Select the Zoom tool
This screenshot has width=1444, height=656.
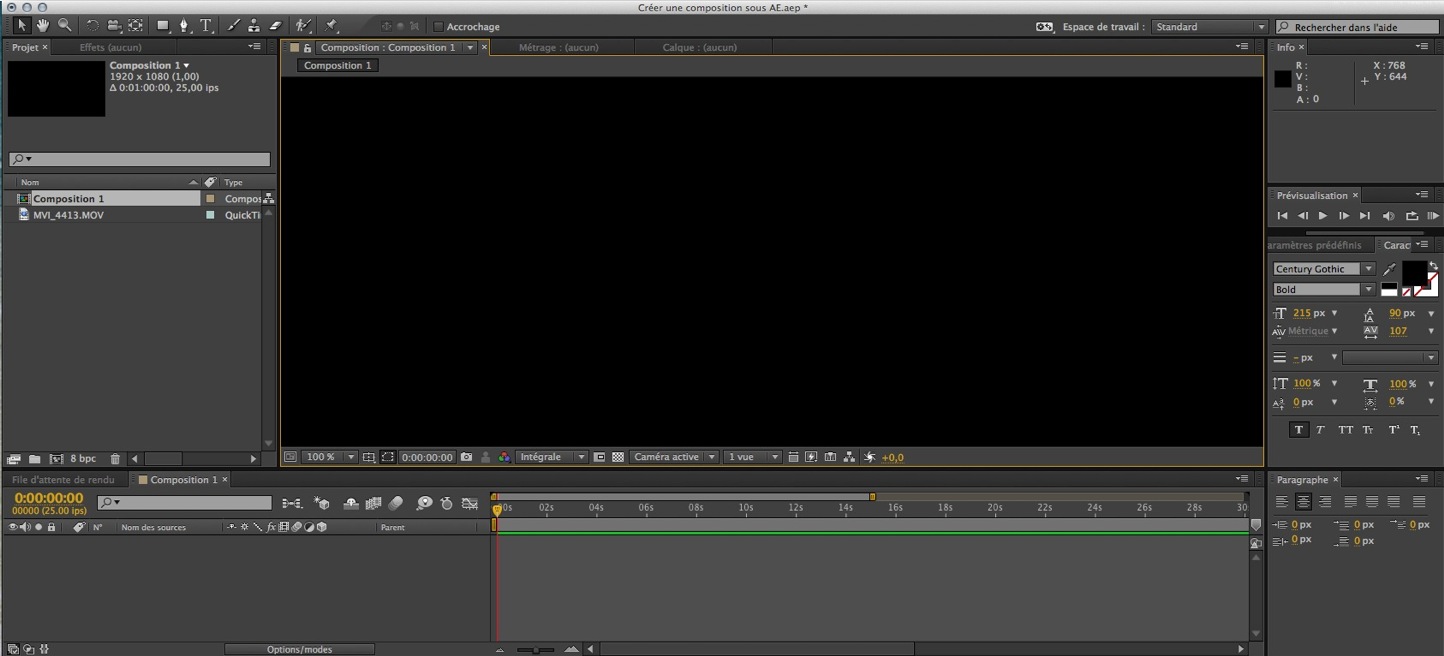coord(63,25)
